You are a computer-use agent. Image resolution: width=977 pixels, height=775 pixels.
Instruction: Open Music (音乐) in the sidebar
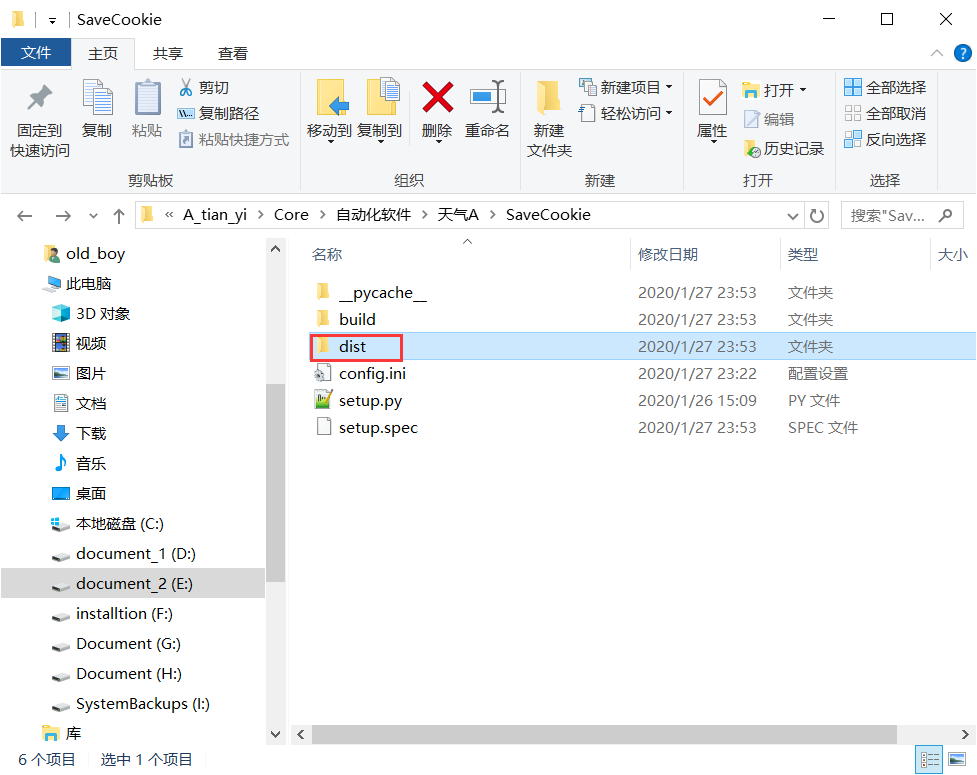[79, 464]
